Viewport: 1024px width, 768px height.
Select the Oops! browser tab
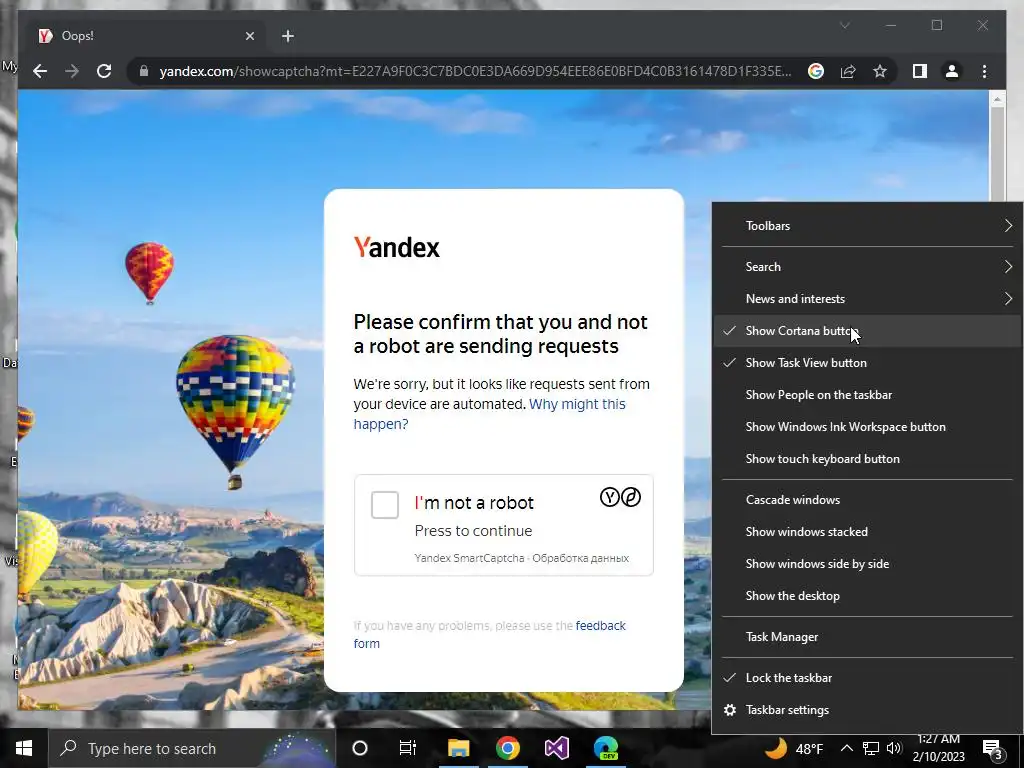tap(147, 36)
